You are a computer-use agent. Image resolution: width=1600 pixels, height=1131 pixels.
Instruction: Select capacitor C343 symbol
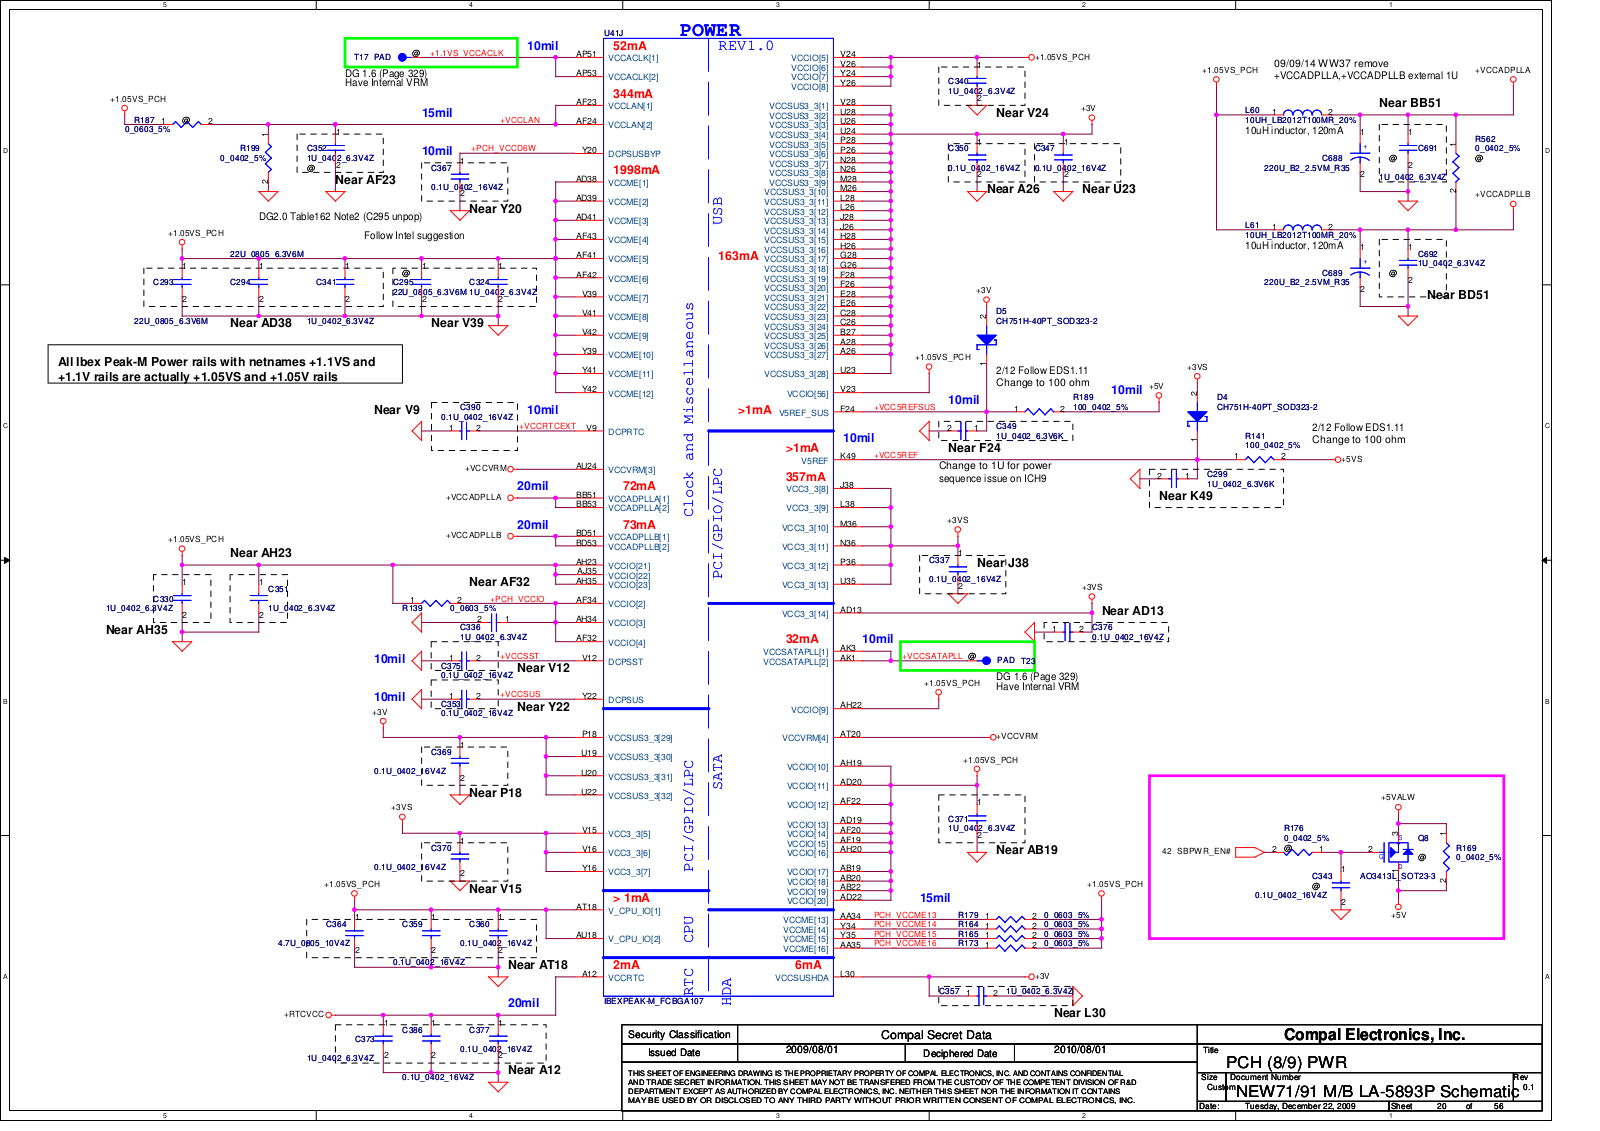pyautogui.click(x=1342, y=885)
